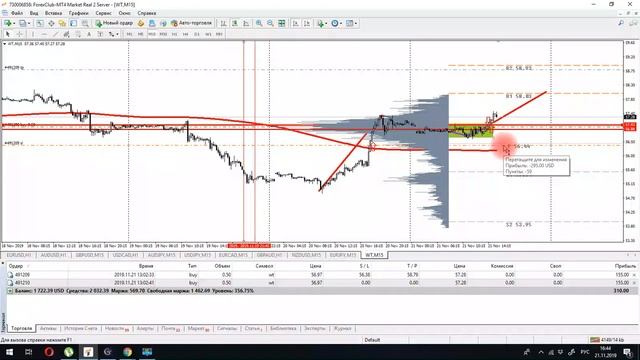This screenshot has height=360, width=640.
Task: Select the Text (A) tool
Action: tap(89, 34)
